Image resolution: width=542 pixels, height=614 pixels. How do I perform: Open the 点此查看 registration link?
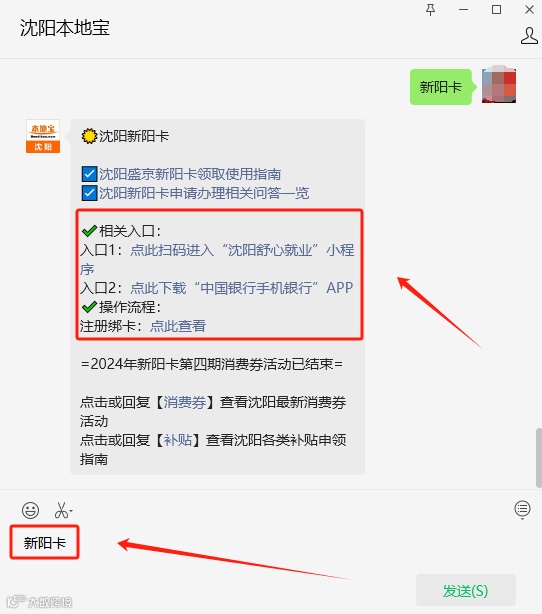pyautogui.click(x=178, y=326)
